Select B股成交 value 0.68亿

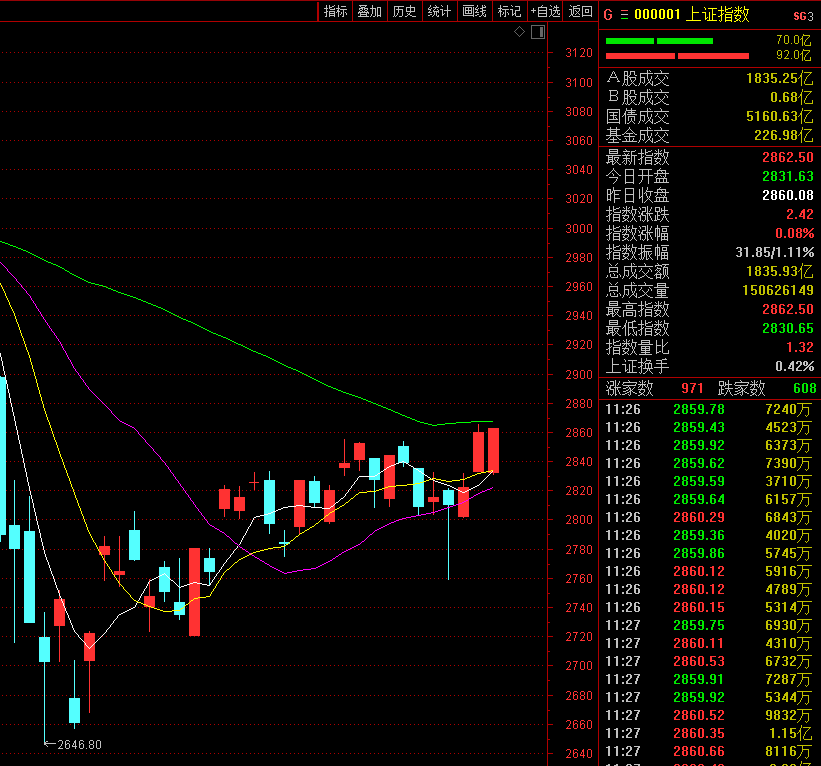791,97
